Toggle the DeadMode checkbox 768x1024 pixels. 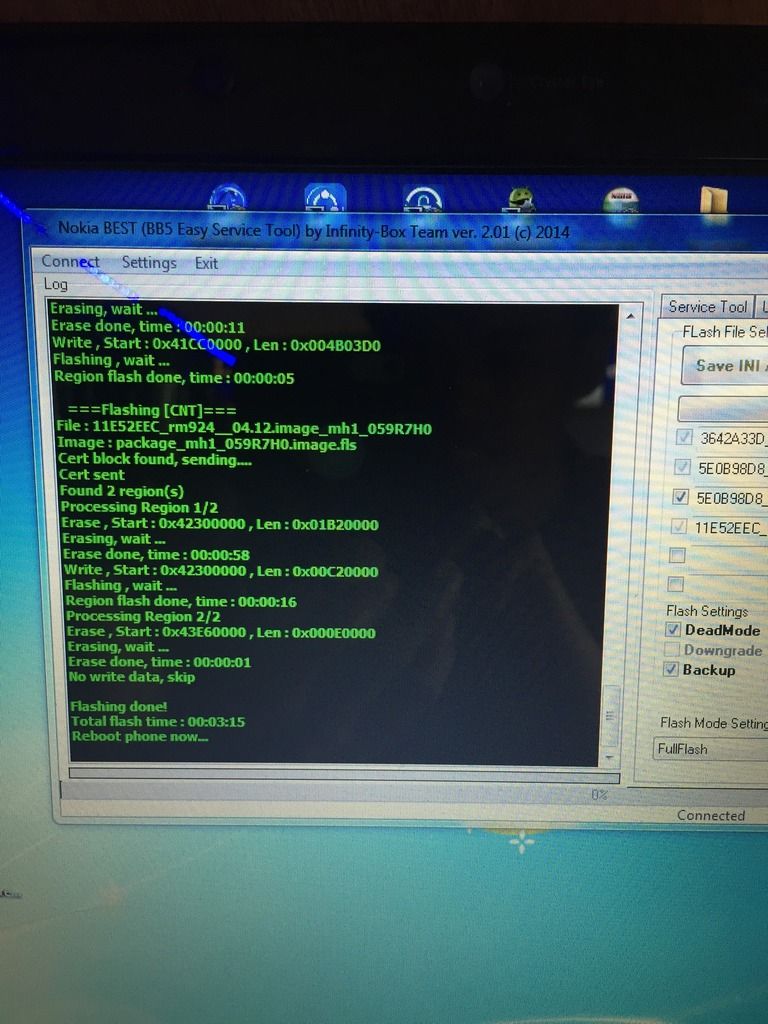674,630
